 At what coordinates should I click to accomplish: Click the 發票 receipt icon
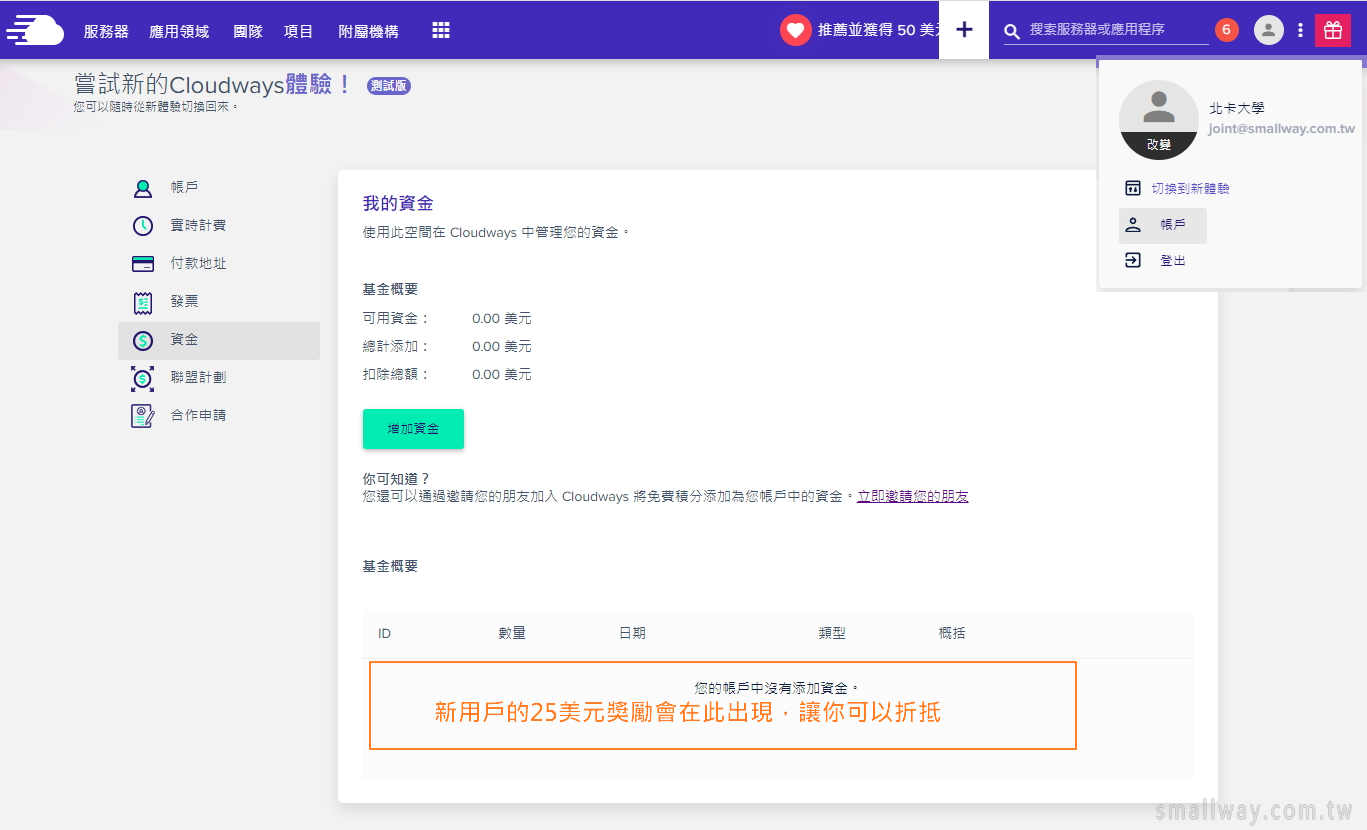pos(143,302)
